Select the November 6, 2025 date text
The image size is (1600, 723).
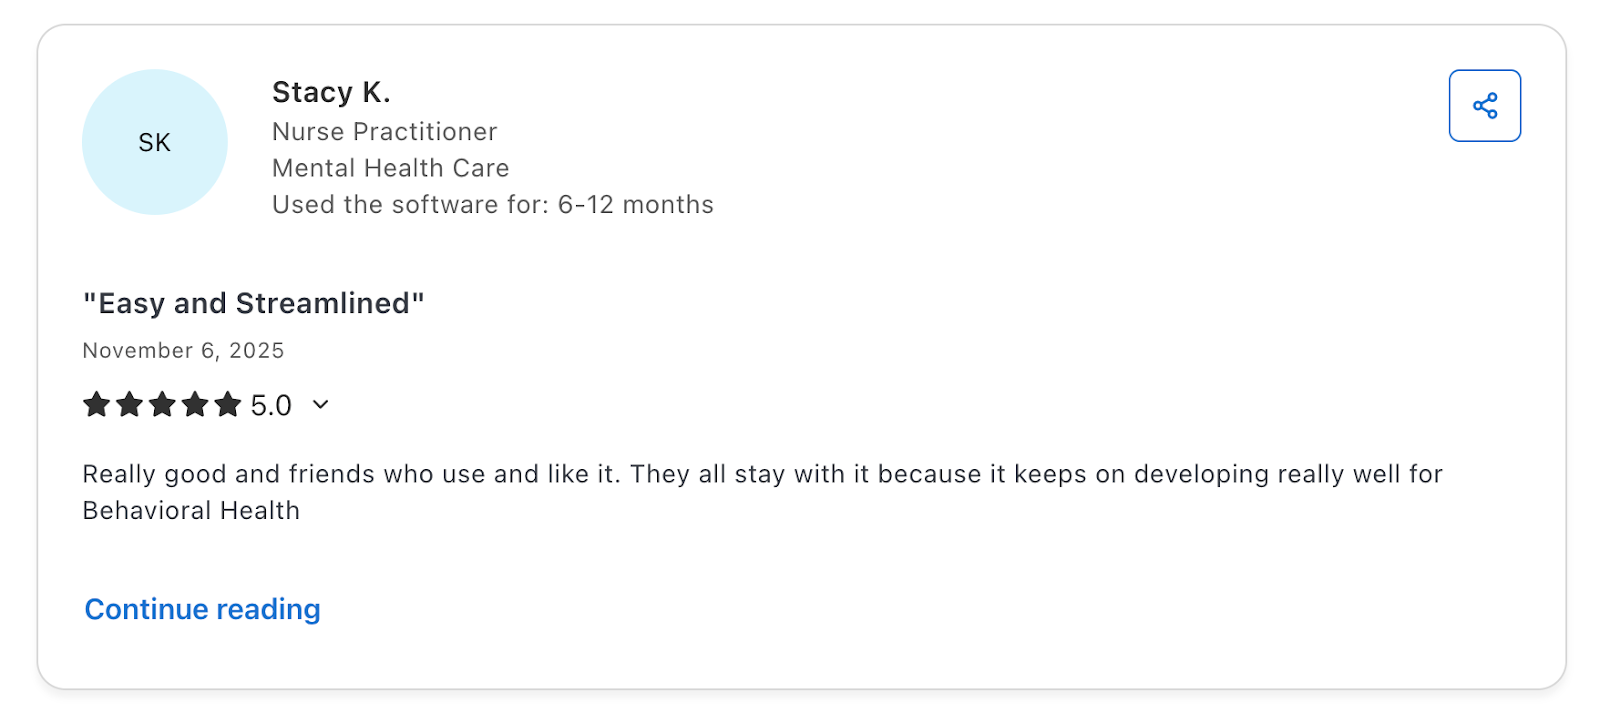183,350
